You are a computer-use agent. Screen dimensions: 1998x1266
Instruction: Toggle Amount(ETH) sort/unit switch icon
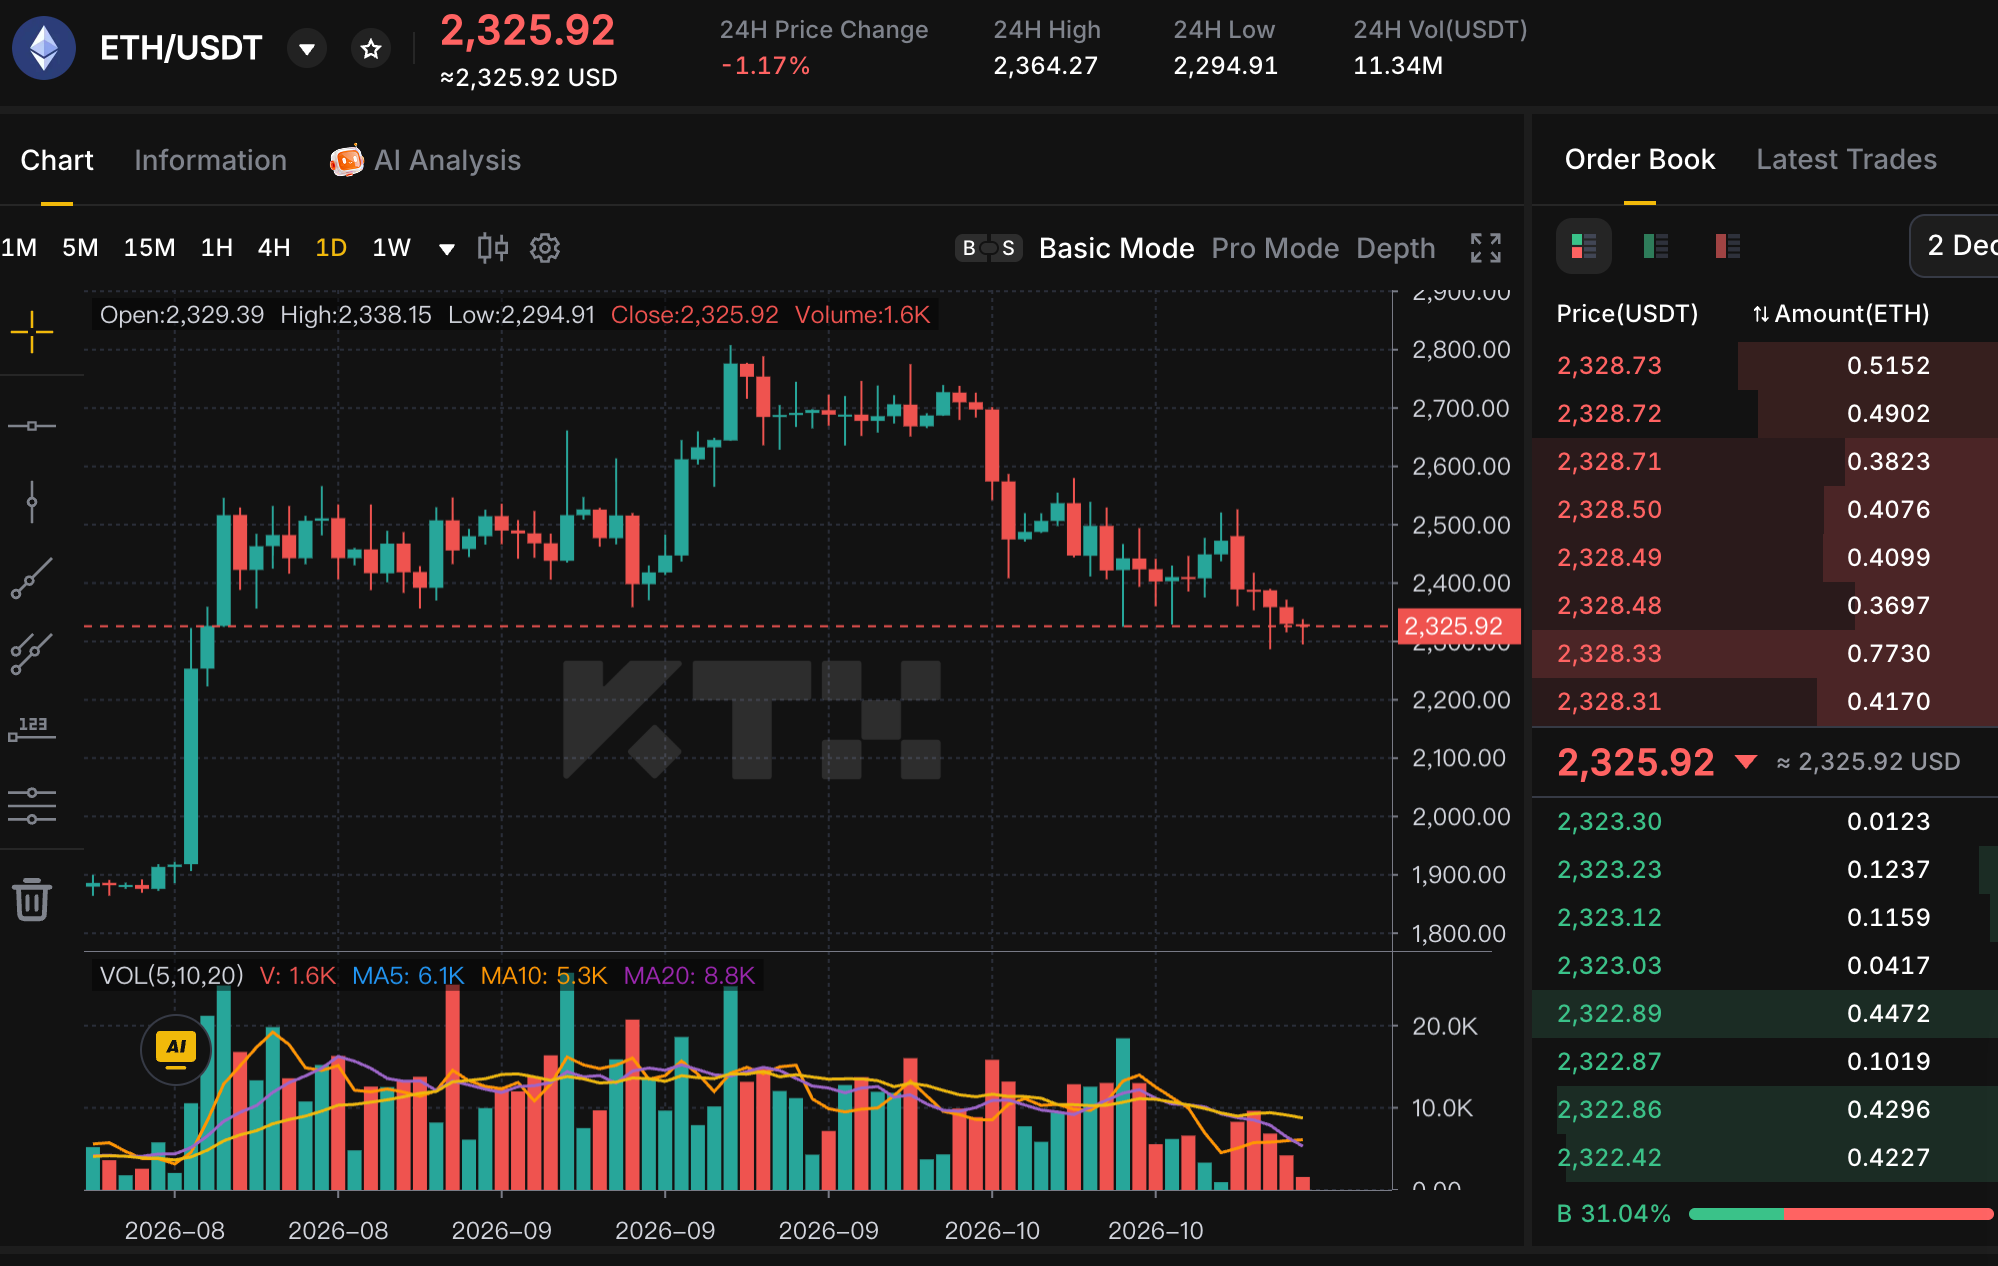click(1761, 314)
